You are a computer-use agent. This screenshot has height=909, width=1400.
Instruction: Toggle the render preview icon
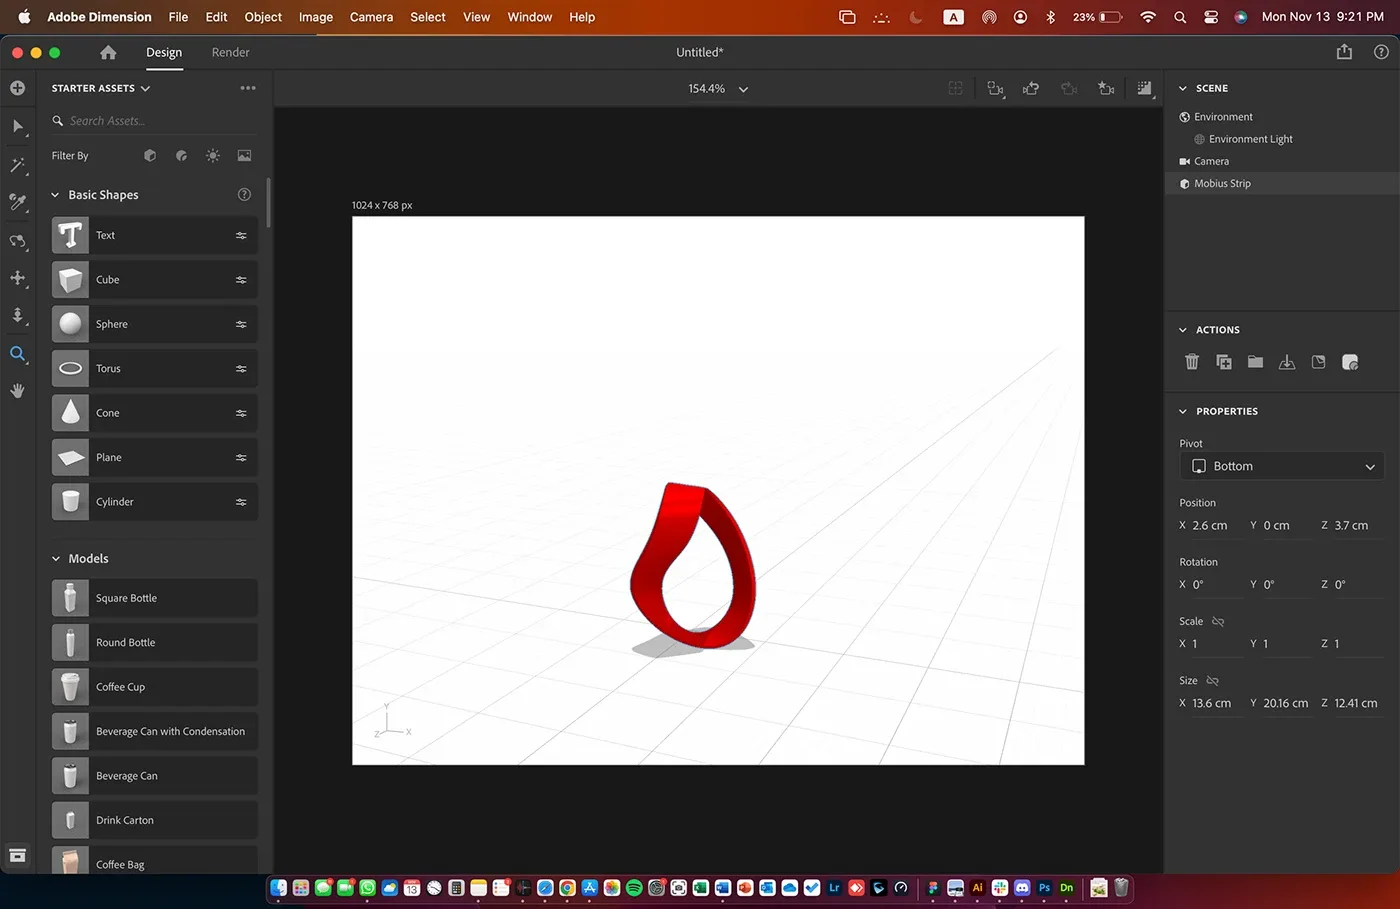[x=1145, y=89]
